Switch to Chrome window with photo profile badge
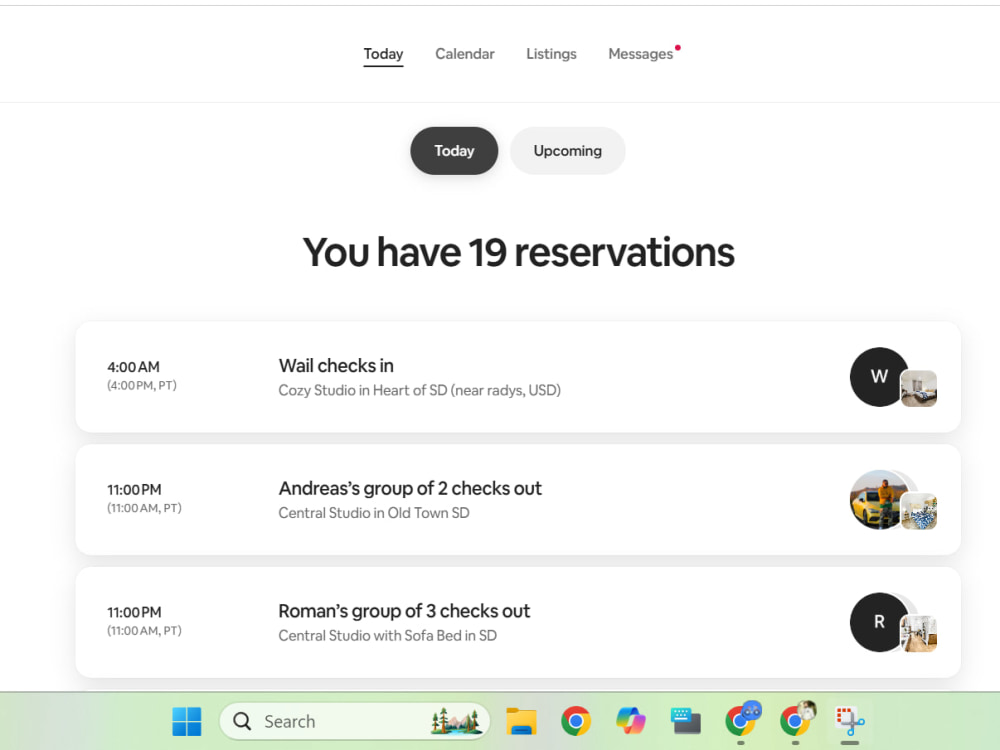The height and width of the screenshot is (750, 1000). click(x=797, y=719)
